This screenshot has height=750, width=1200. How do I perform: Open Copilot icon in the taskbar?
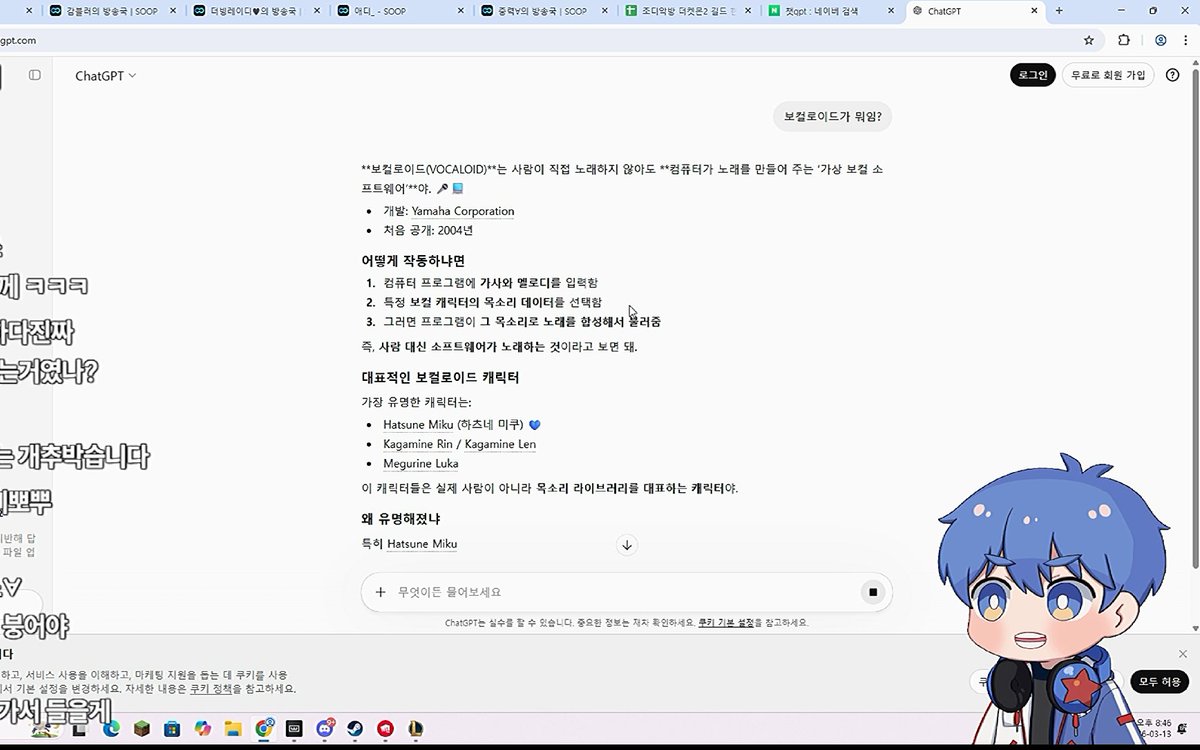[x=203, y=729]
